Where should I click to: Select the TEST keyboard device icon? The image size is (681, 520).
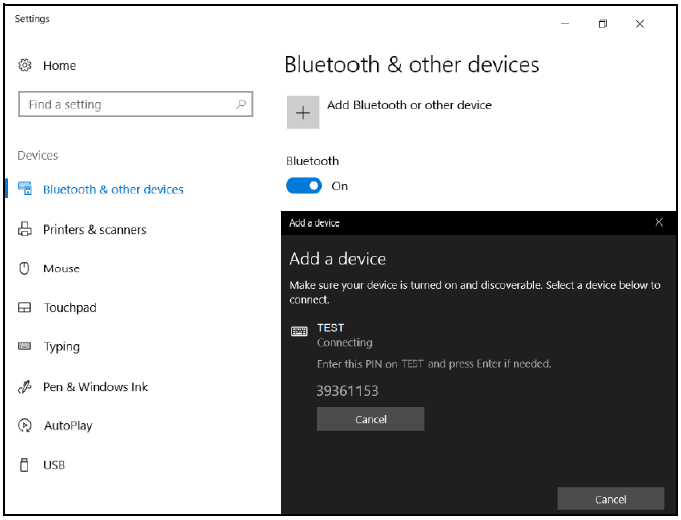coord(299,331)
